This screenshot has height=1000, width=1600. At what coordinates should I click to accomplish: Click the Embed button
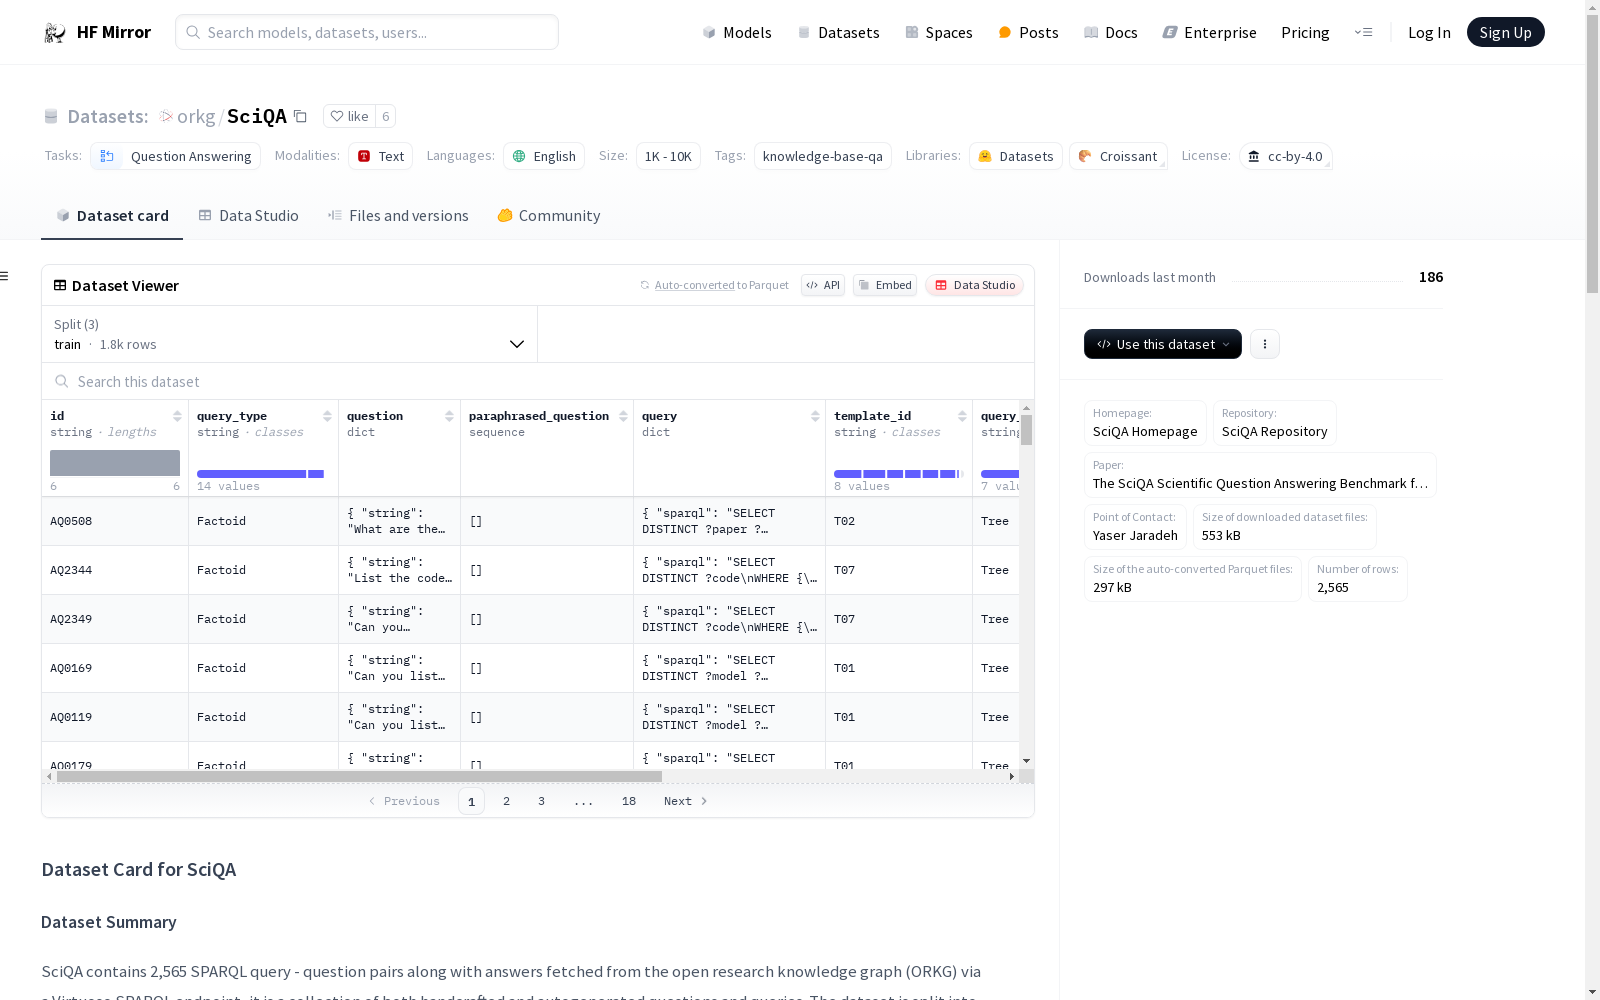pyautogui.click(x=885, y=285)
